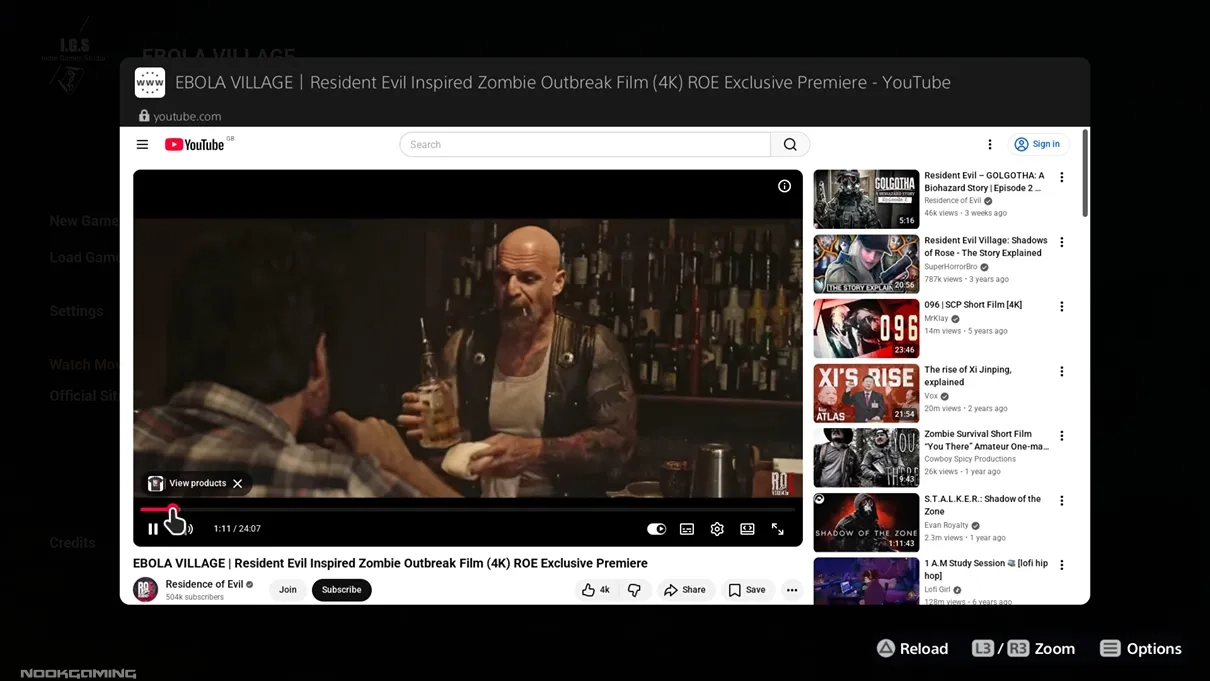Image resolution: width=1210 pixels, height=681 pixels.
Task: Click the www browser icon
Action: (150, 82)
